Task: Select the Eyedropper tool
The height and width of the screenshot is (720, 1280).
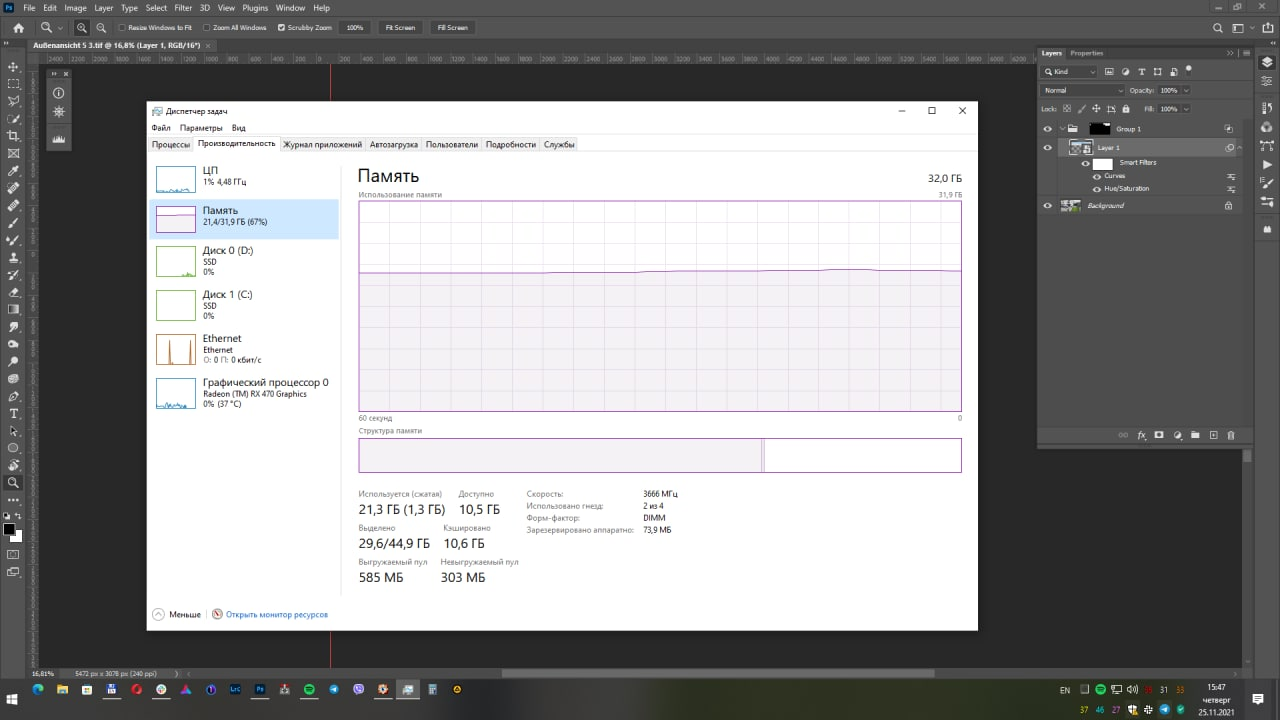Action: 13,171
